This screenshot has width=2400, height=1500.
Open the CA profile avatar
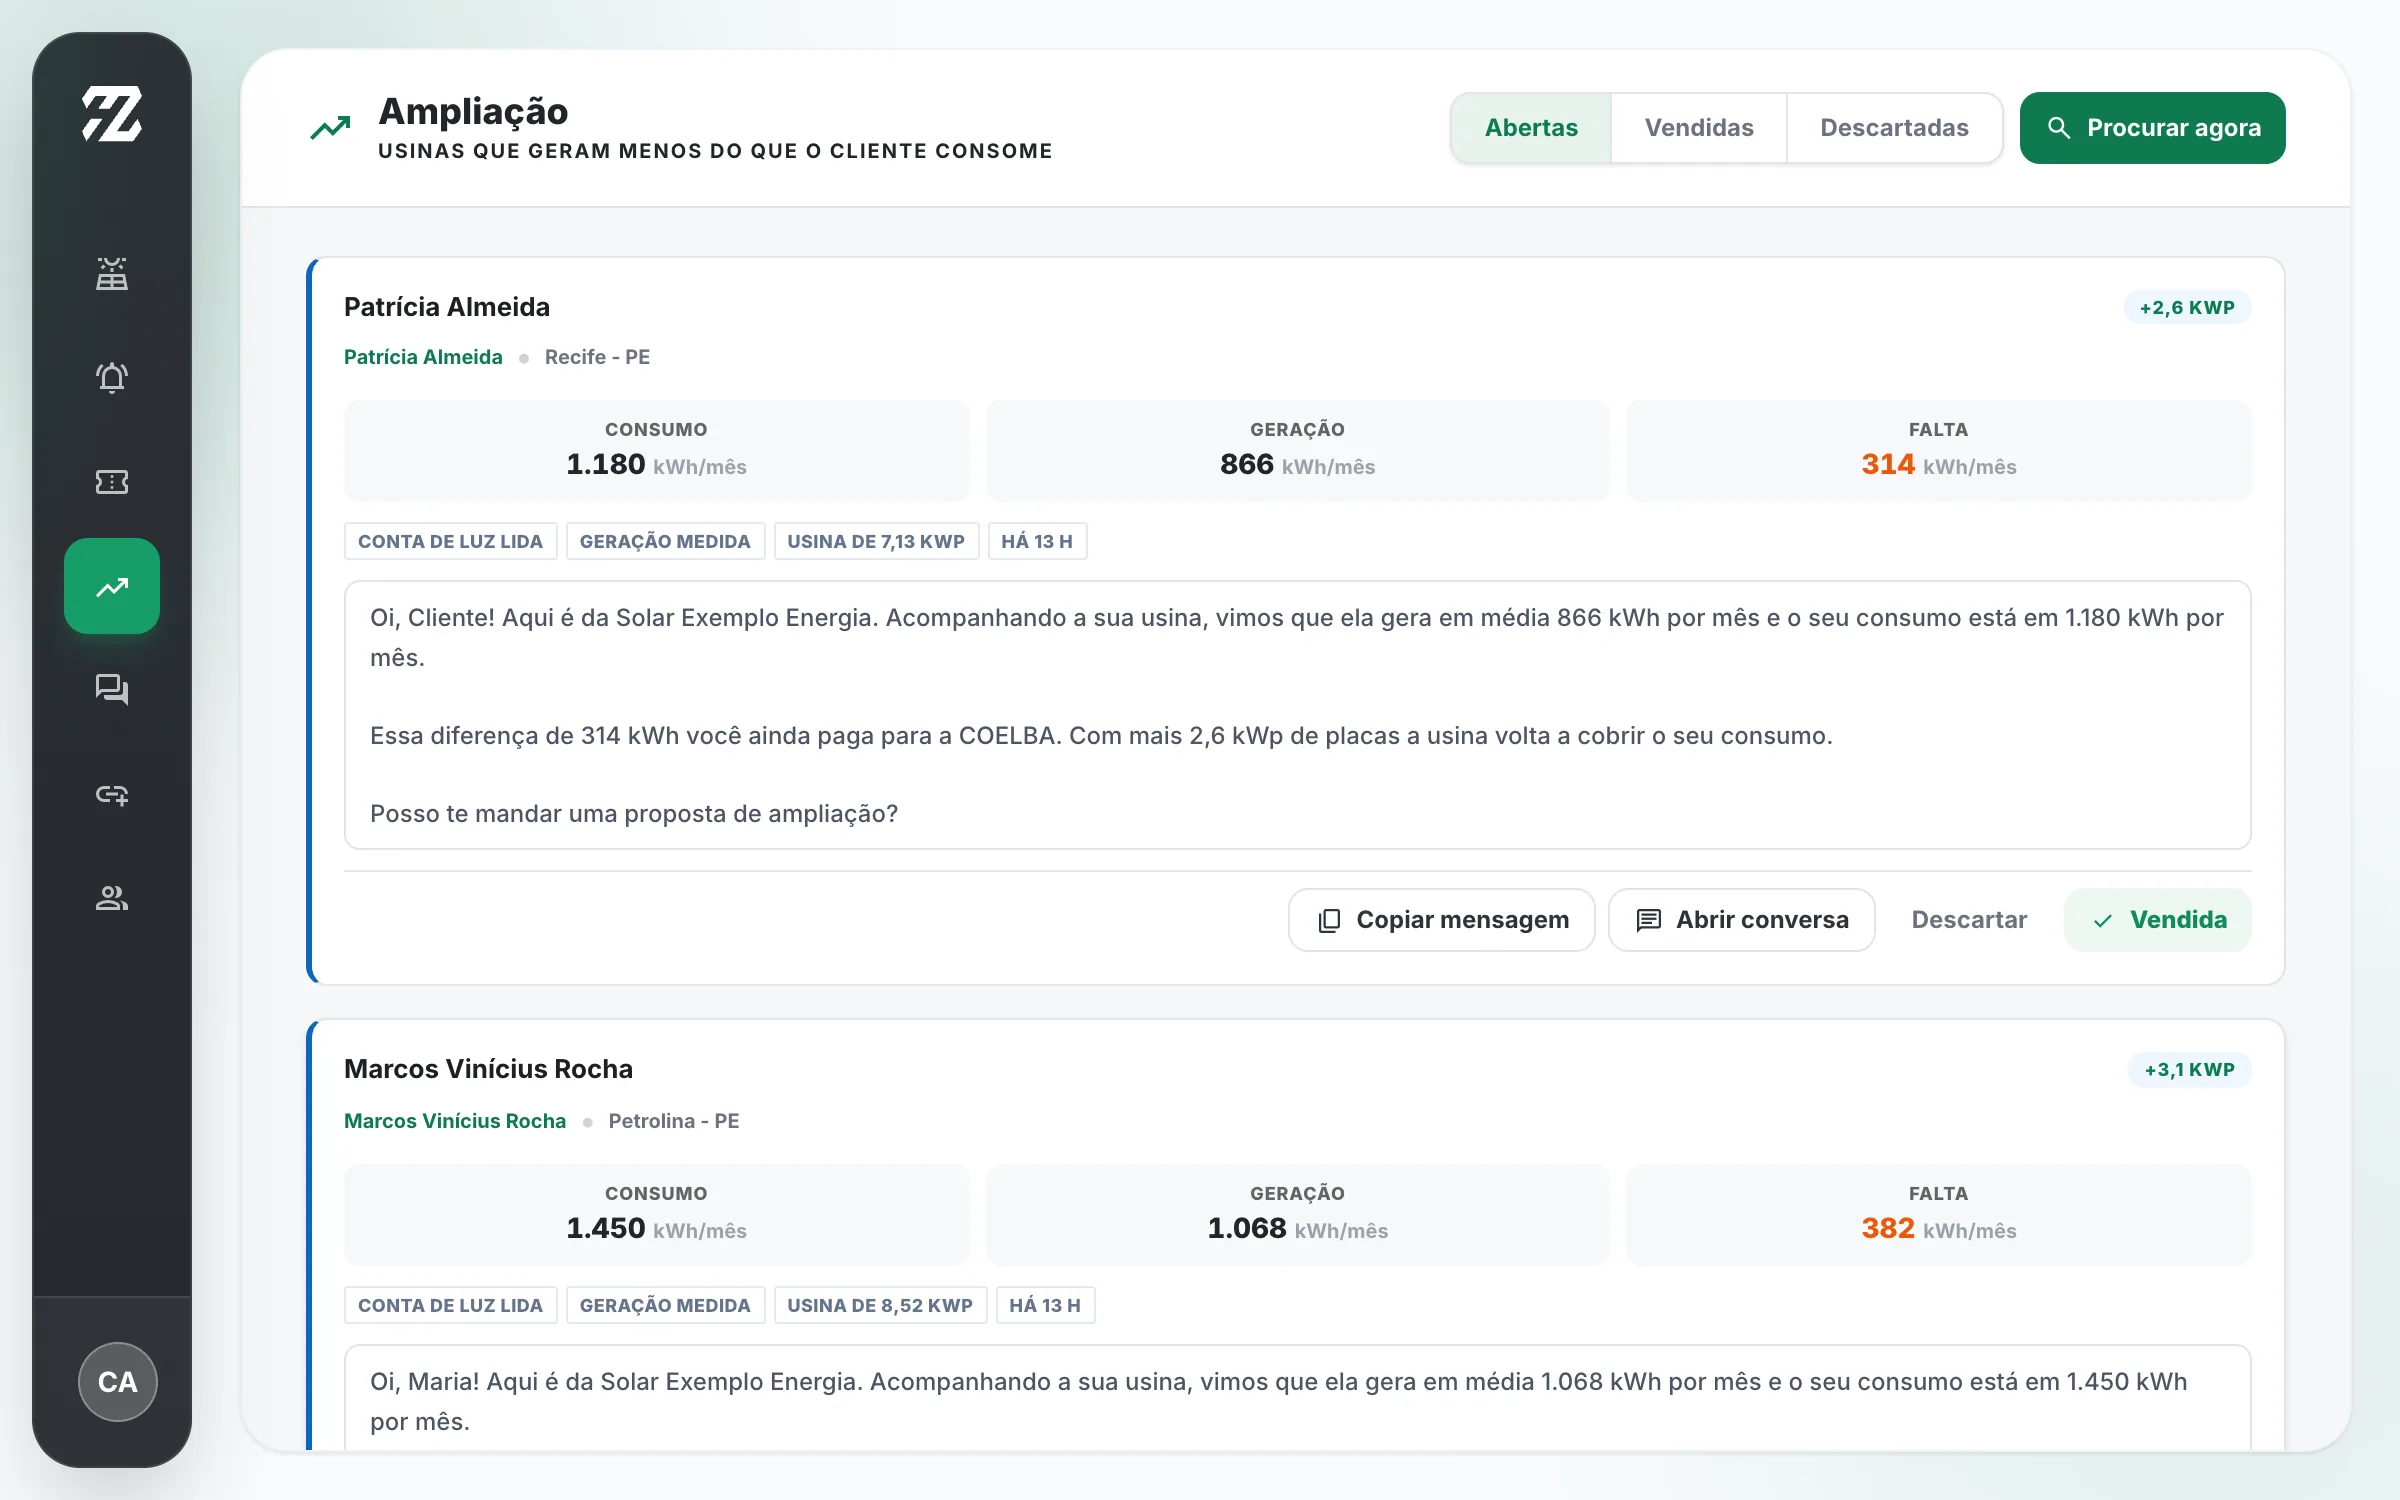(118, 1382)
